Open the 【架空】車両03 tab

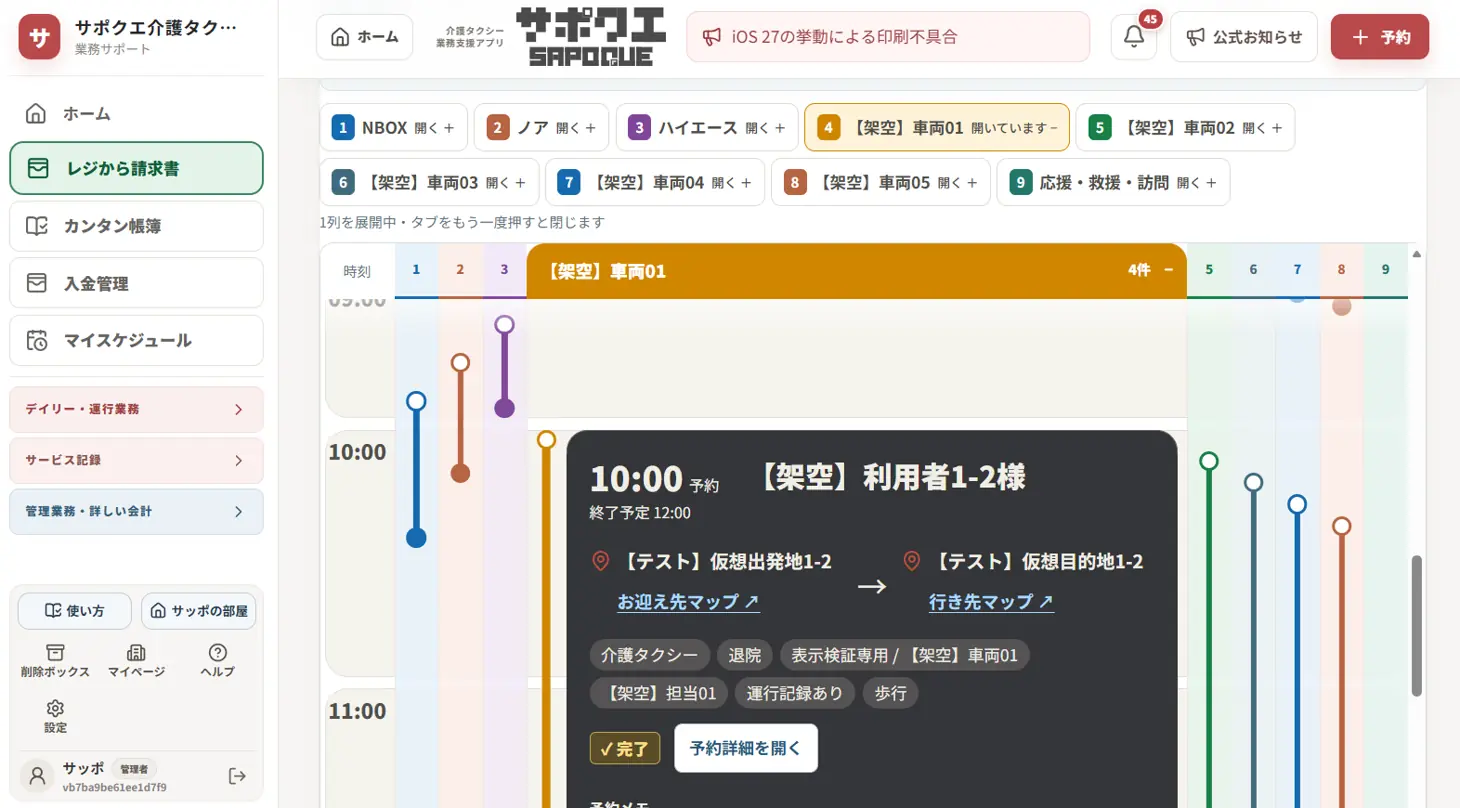(x=429, y=182)
